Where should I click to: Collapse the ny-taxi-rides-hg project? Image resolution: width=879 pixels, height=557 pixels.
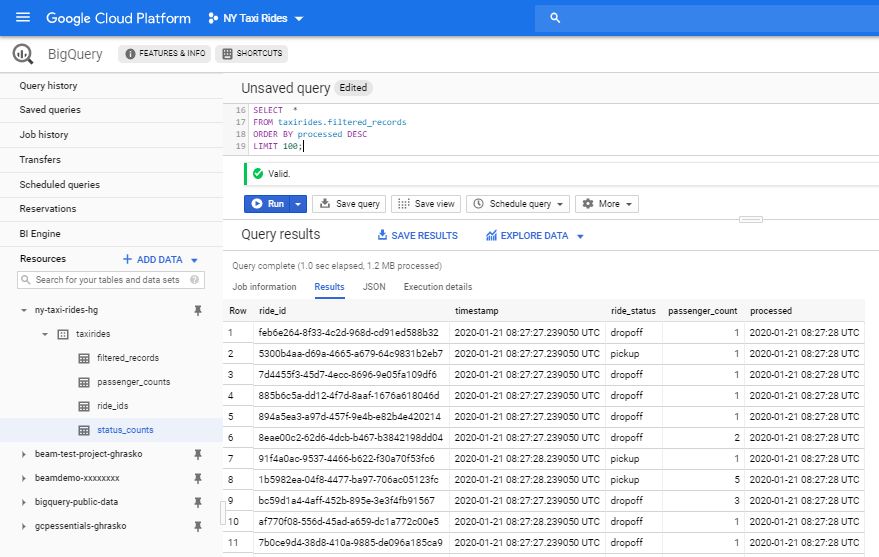click(24, 310)
